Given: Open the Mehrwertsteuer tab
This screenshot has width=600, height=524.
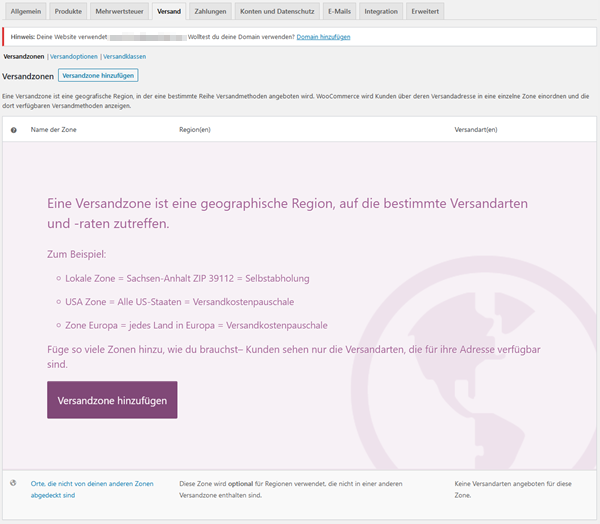Looking at the screenshot, I should coord(119,11).
